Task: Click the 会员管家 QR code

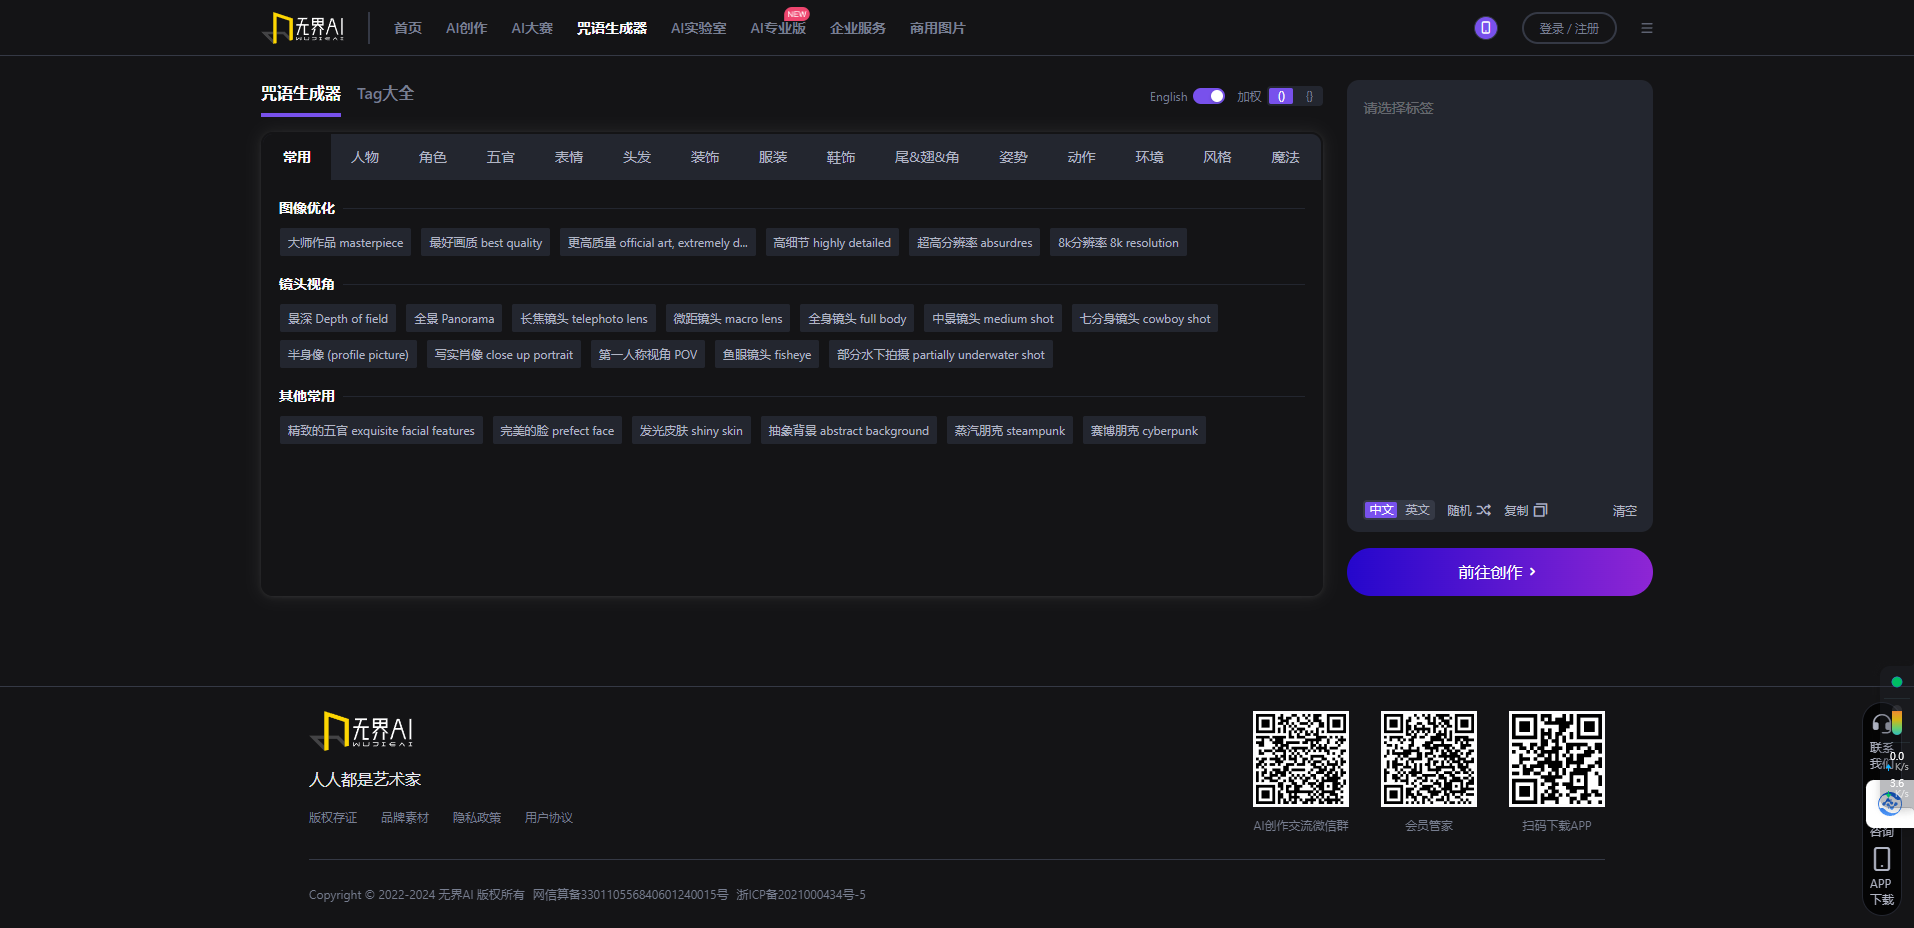Action: coord(1428,759)
